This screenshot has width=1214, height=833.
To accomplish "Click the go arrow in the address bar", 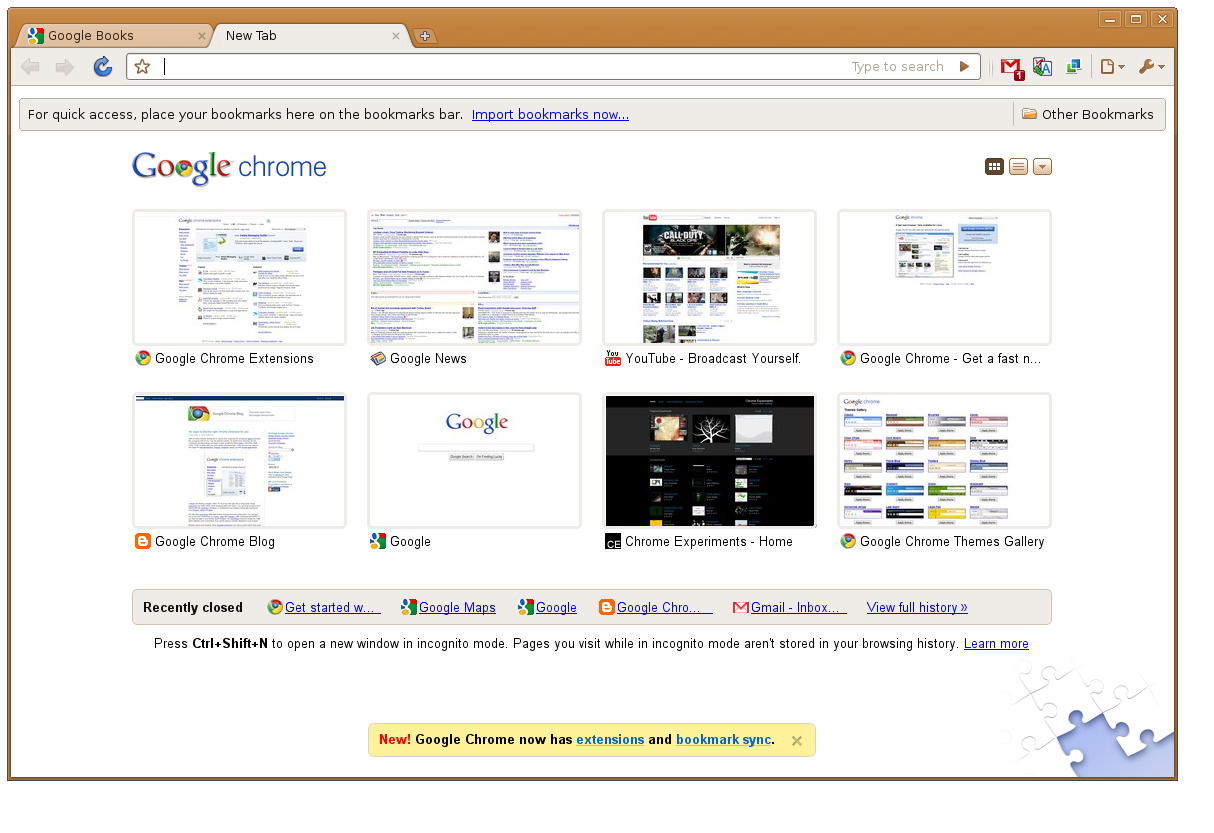I will coord(964,67).
